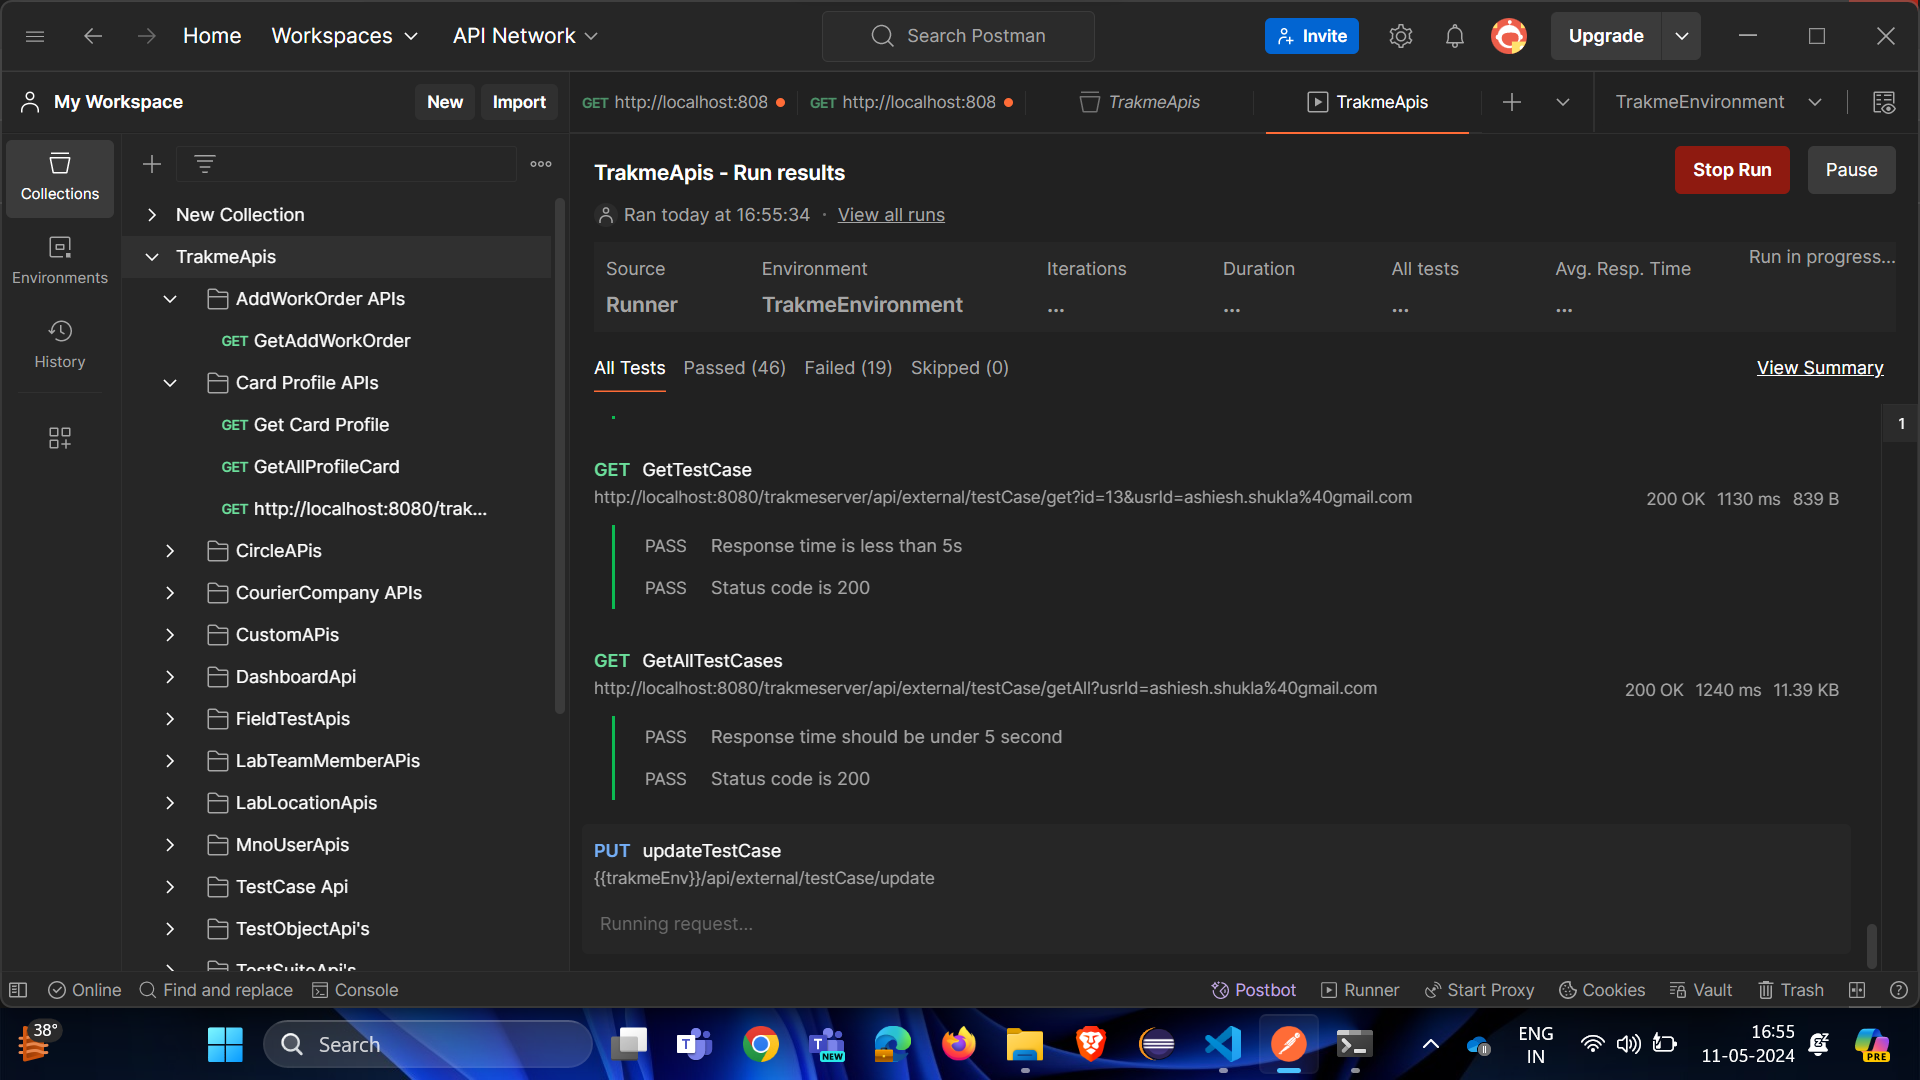
Task: Open the View all runs link
Action: tap(891, 215)
